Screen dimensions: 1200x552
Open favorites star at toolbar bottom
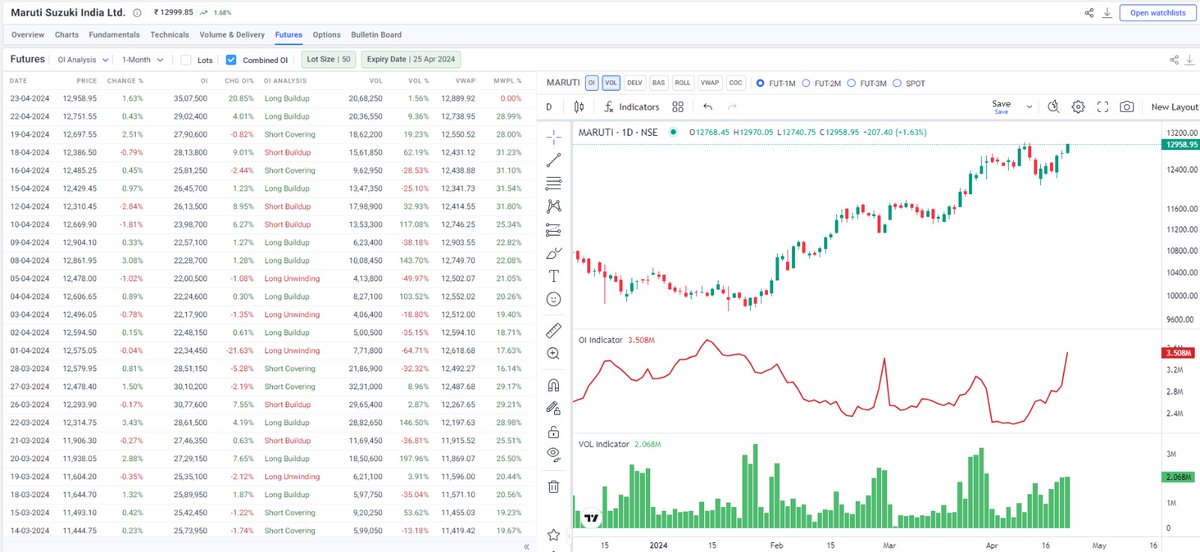point(554,536)
